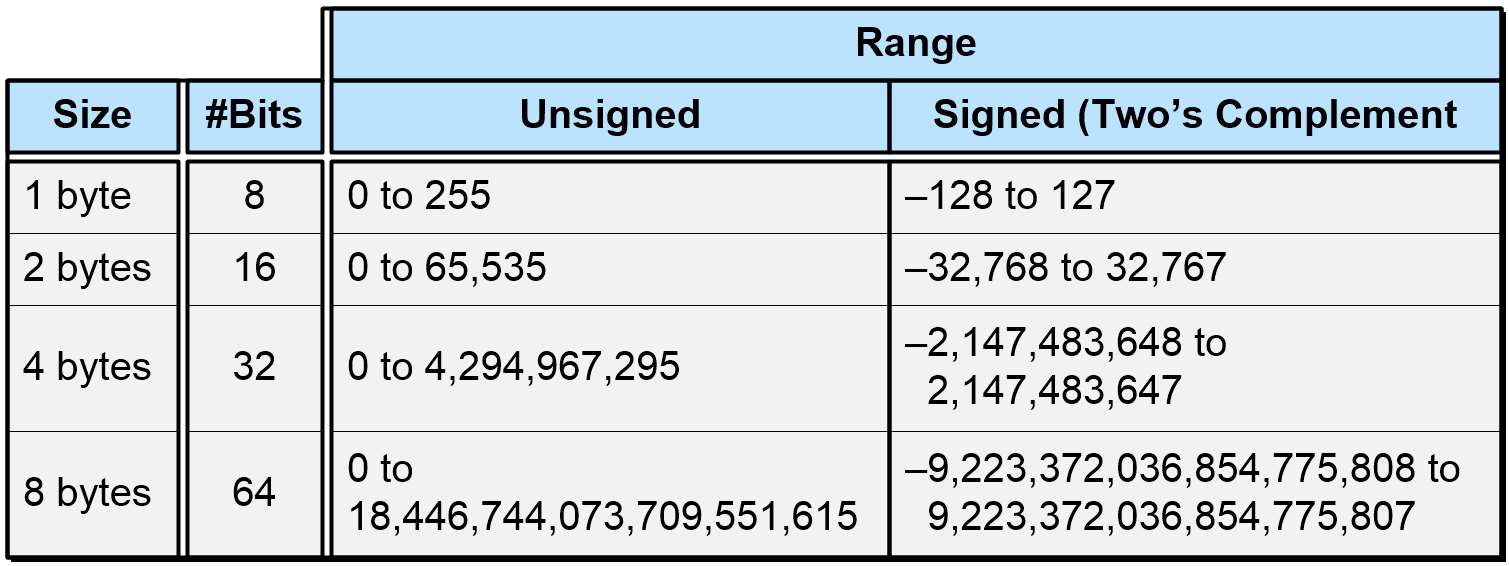The height and width of the screenshot is (566, 1509).
Task: Select the Size column header
Action: [x=92, y=115]
